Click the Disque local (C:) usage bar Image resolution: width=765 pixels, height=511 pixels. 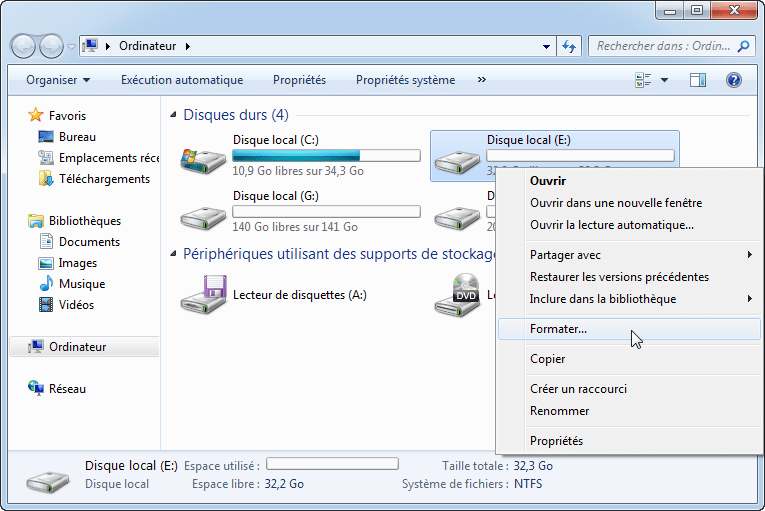326,156
